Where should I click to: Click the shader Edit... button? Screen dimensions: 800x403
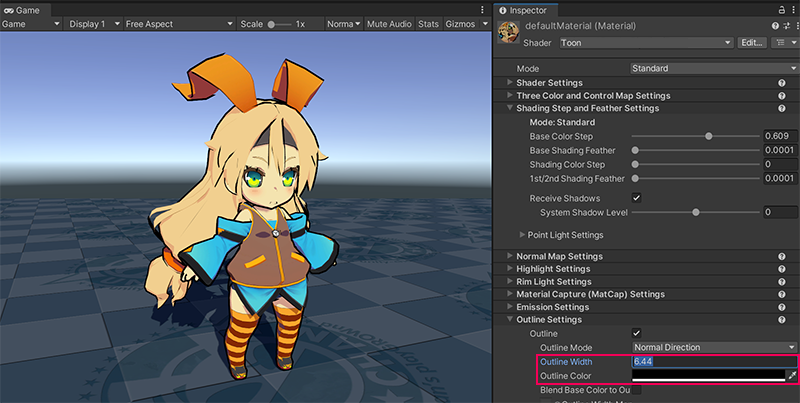(x=752, y=43)
